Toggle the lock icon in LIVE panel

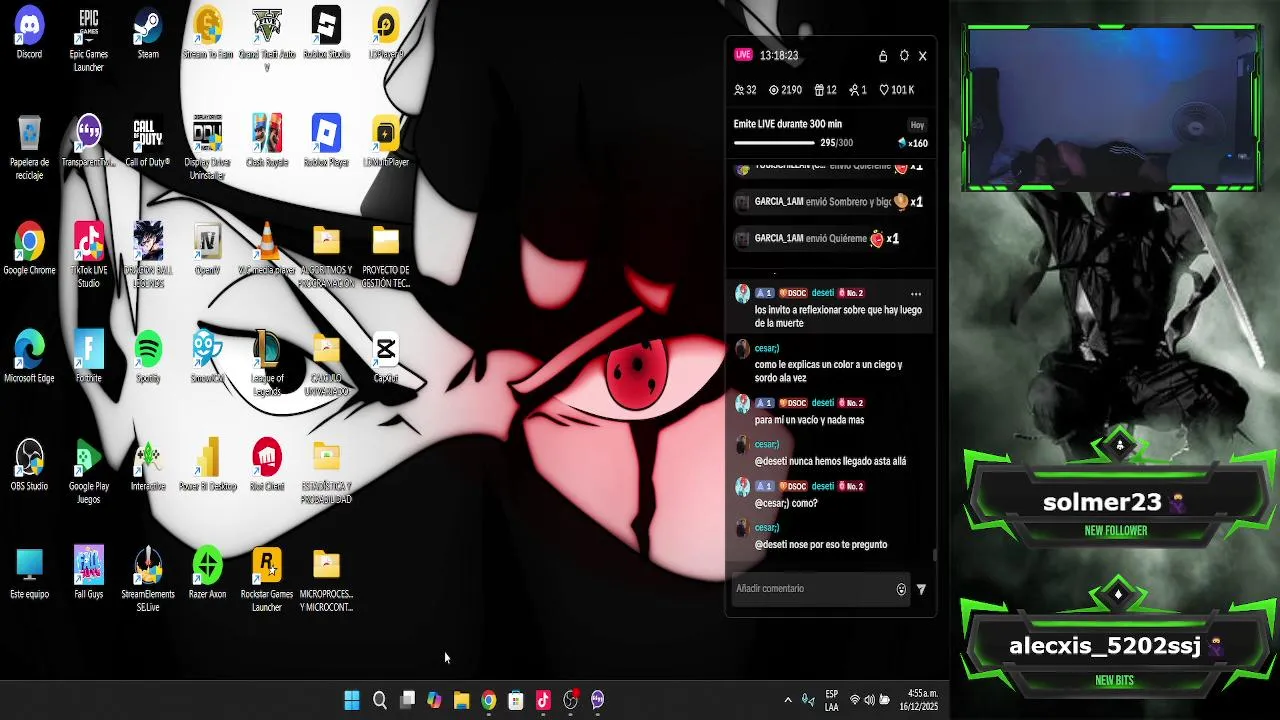tap(883, 56)
